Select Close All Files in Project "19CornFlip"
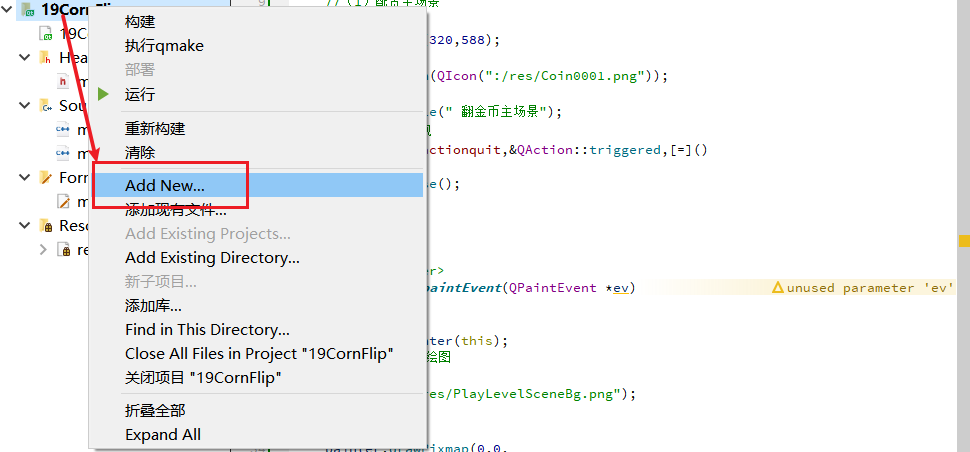Image resolution: width=970 pixels, height=452 pixels. [x=258, y=354]
